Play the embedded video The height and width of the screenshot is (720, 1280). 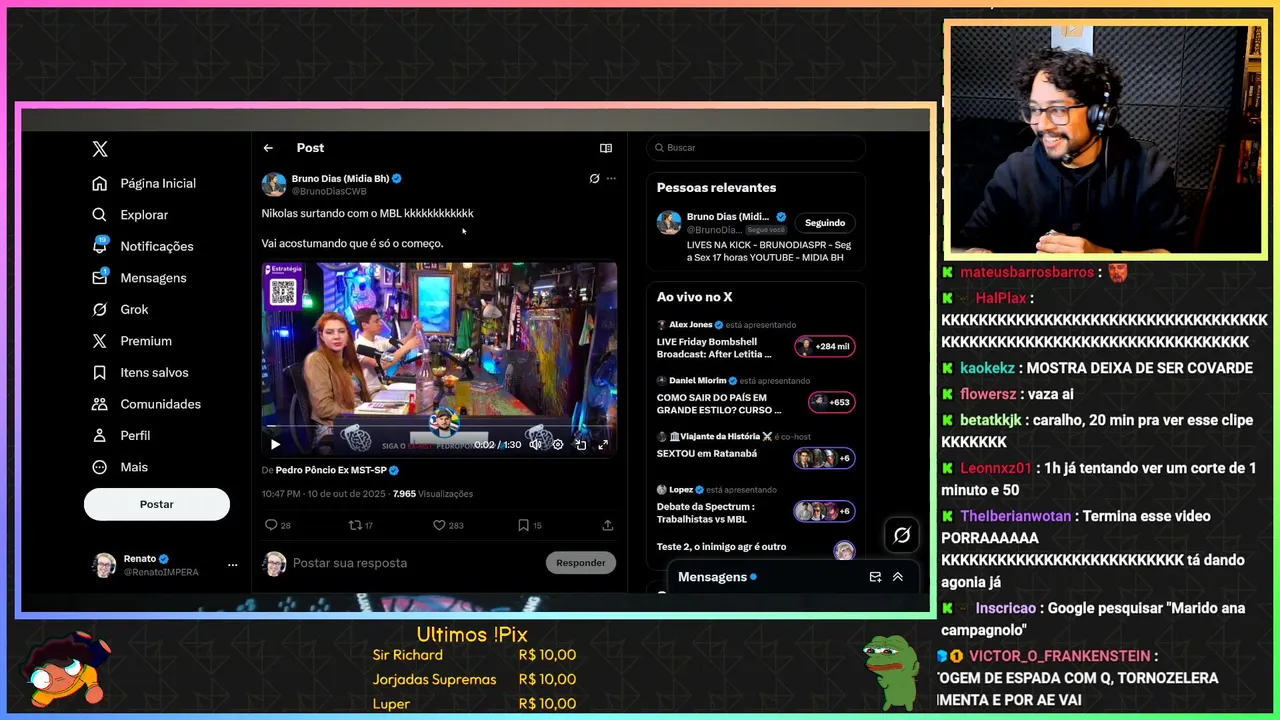[x=275, y=445]
